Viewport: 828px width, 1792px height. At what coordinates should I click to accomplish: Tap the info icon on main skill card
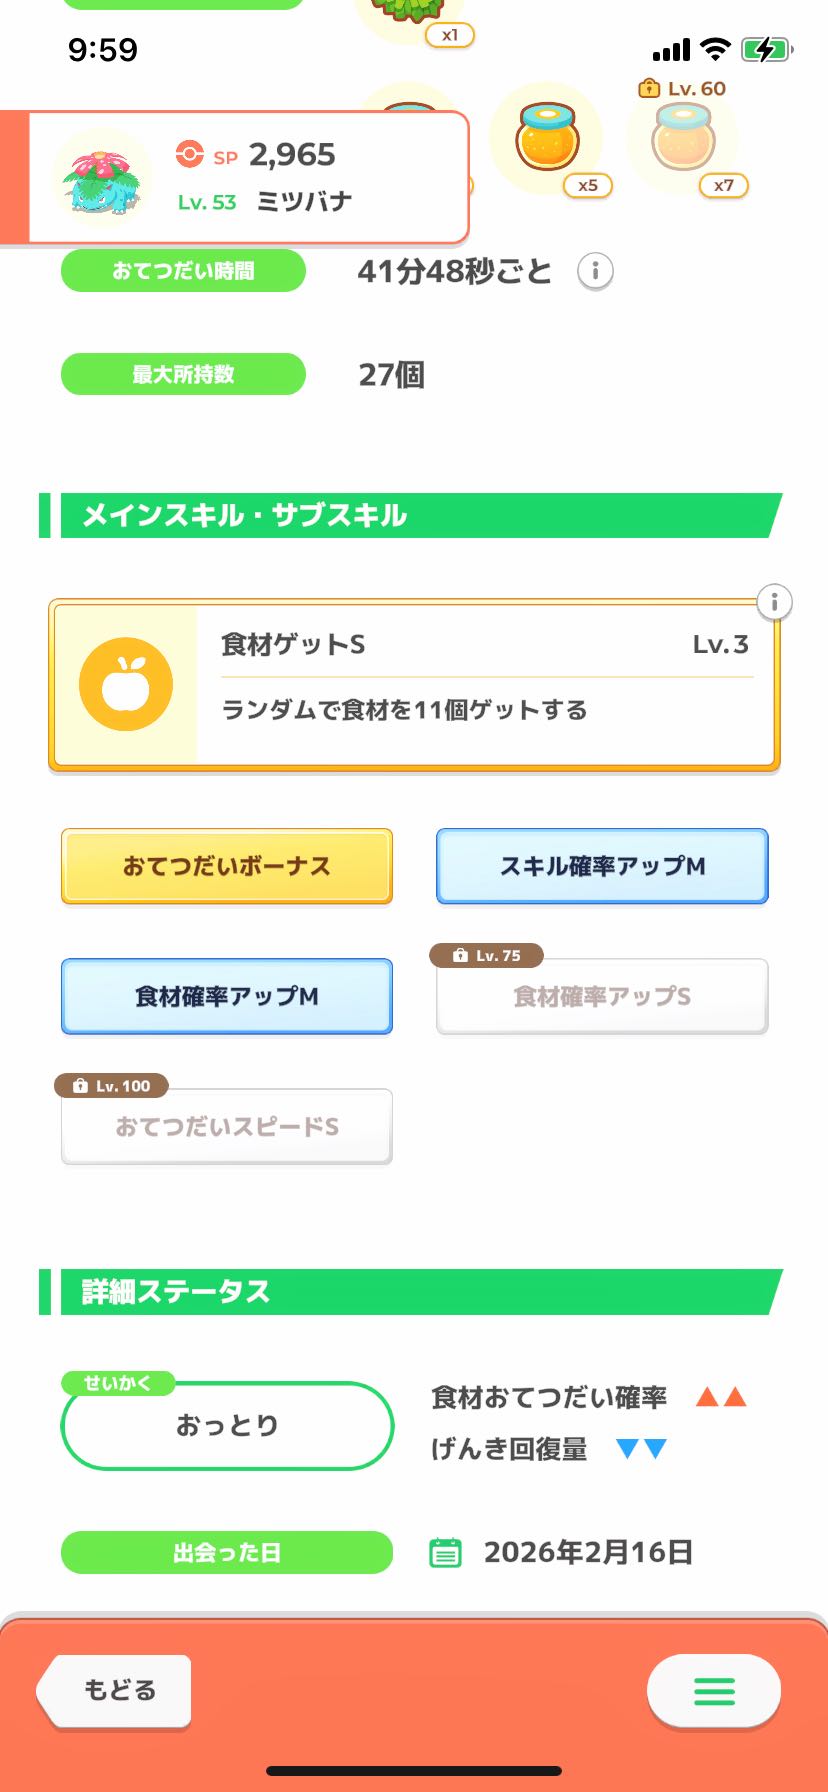point(773,602)
